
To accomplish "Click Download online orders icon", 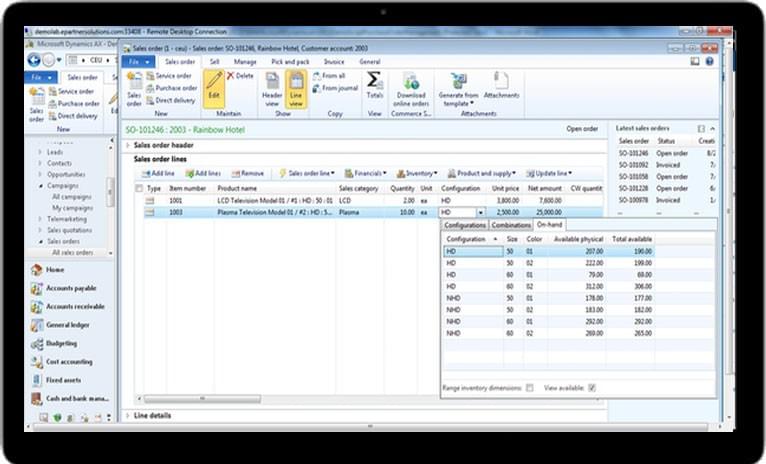I will click(x=411, y=81).
